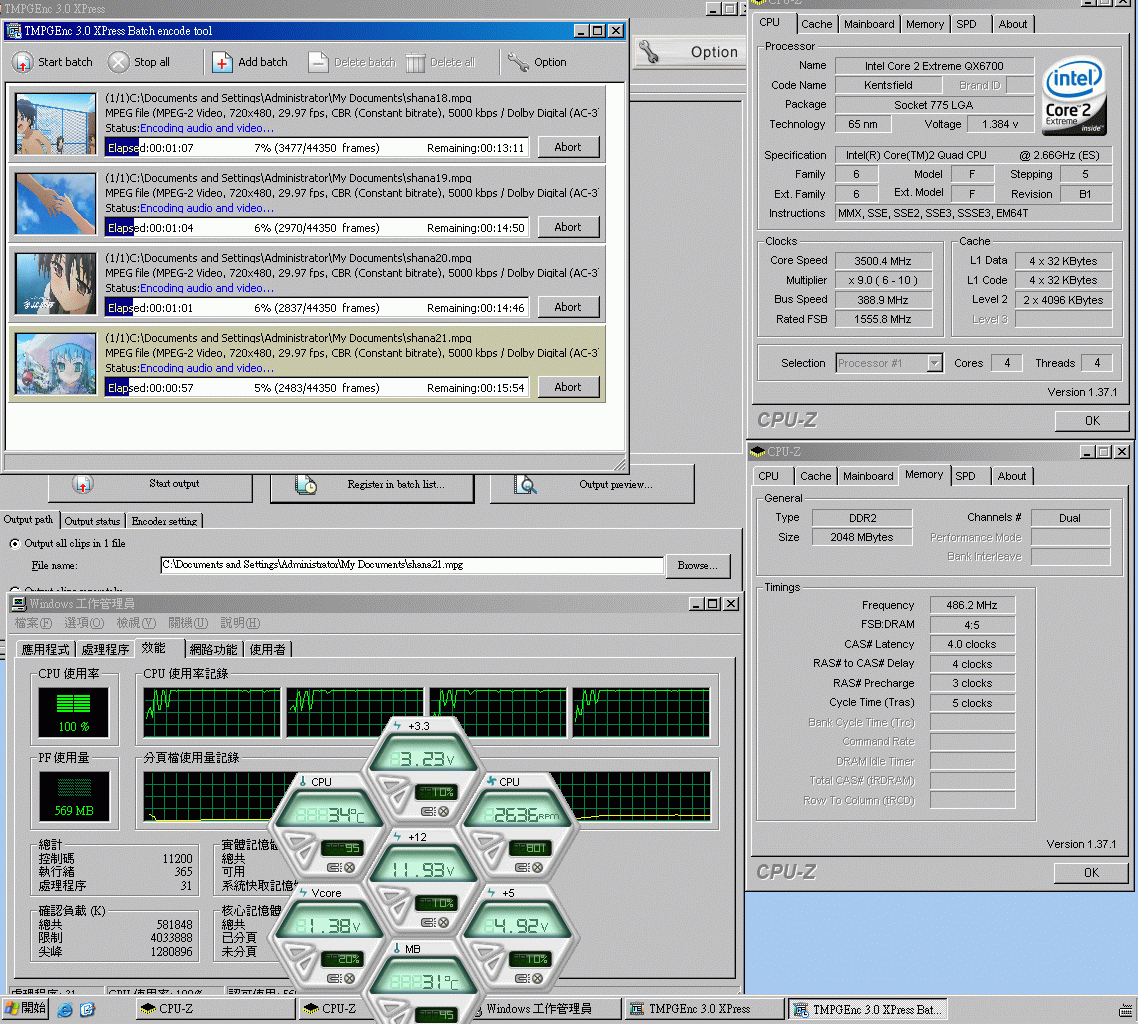Select the shana18.mpg thumbnail

point(55,123)
